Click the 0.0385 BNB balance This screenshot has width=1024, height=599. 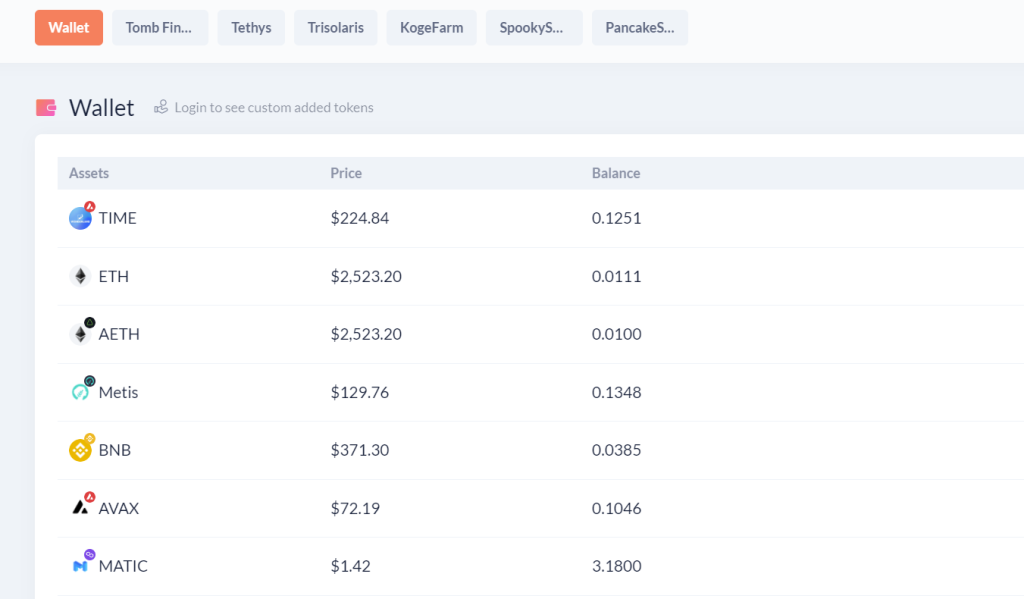616,450
